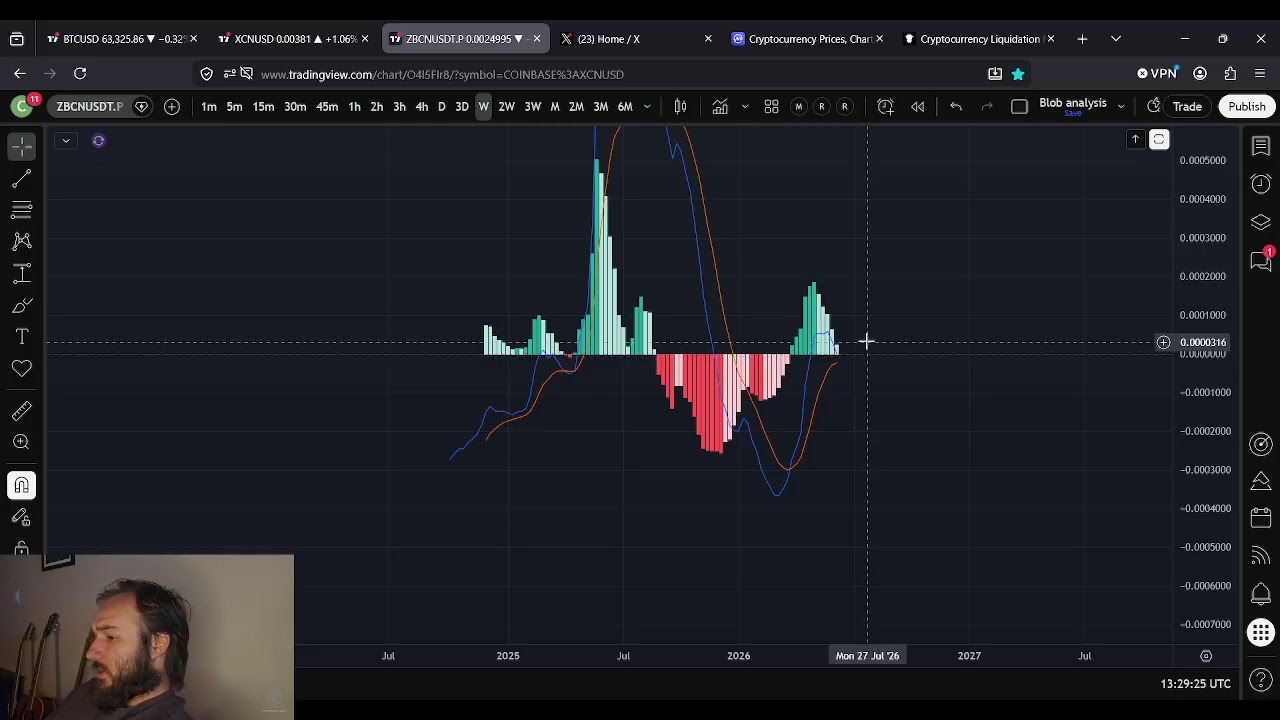
Task: Undo the last chart action
Action: (956, 106)
